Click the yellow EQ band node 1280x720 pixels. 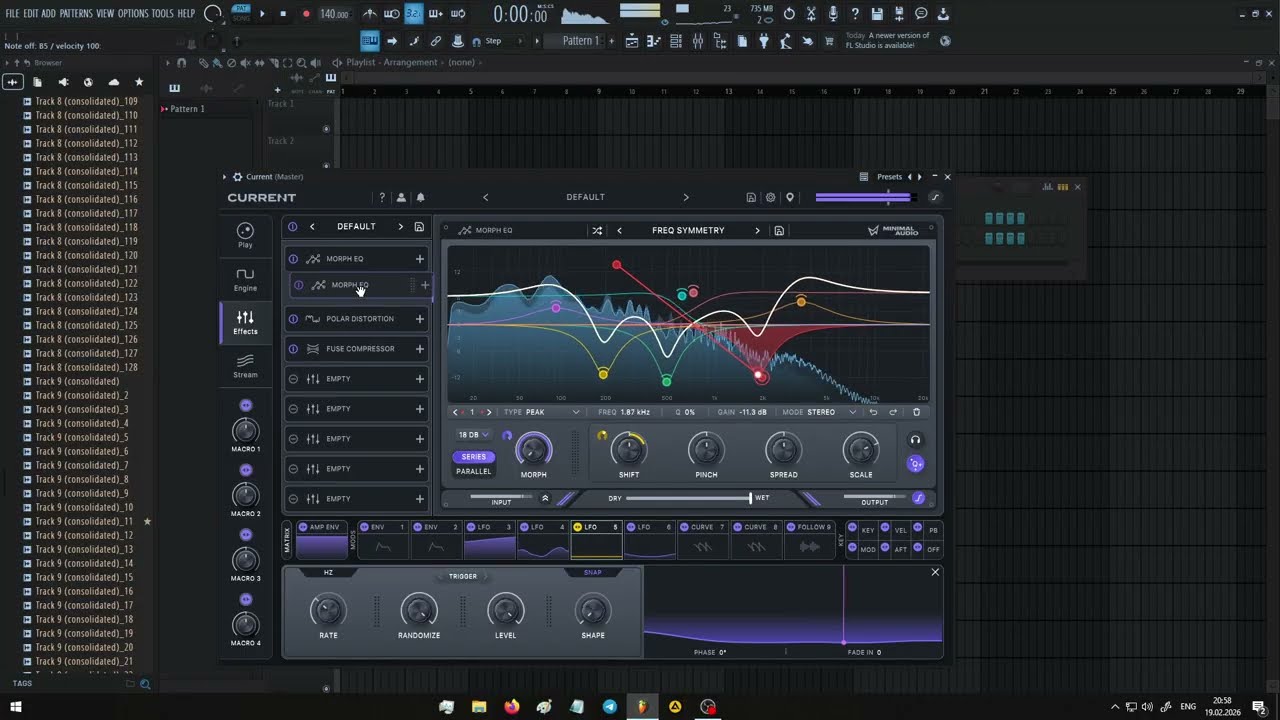tap(603, 374)
